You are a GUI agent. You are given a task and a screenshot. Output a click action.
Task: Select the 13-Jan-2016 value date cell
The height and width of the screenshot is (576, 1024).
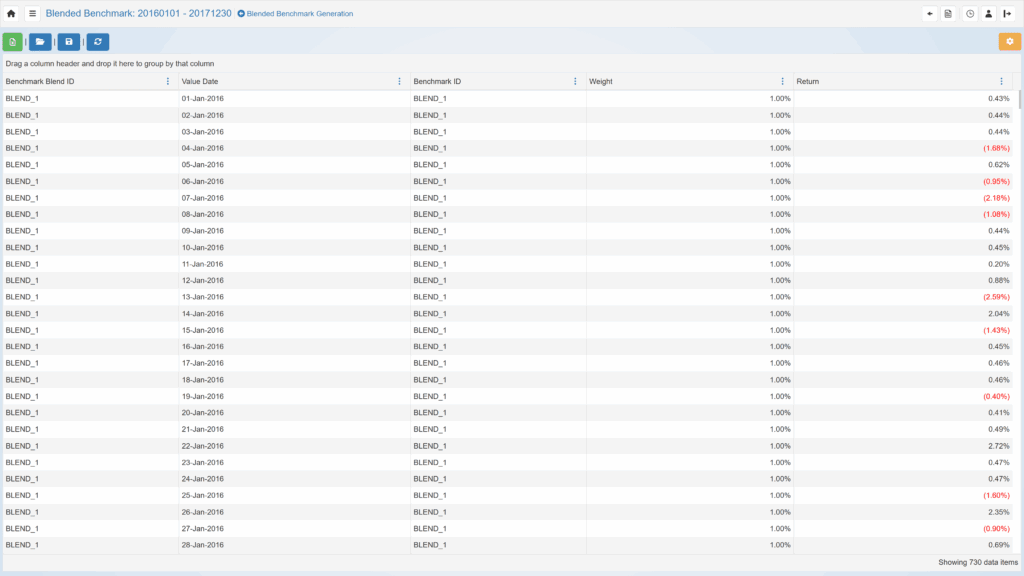203,297
